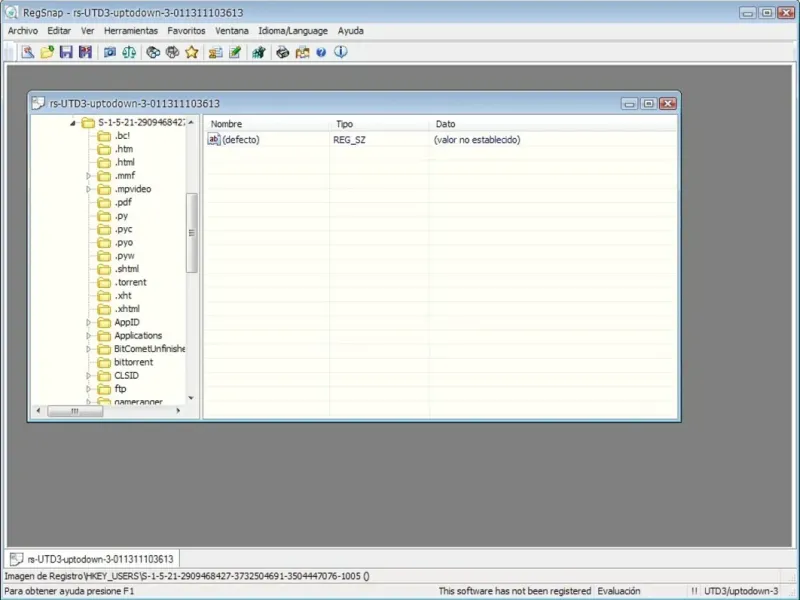Click the properties list toolbar icon
The image size is (800, 600).
[215, 52]
